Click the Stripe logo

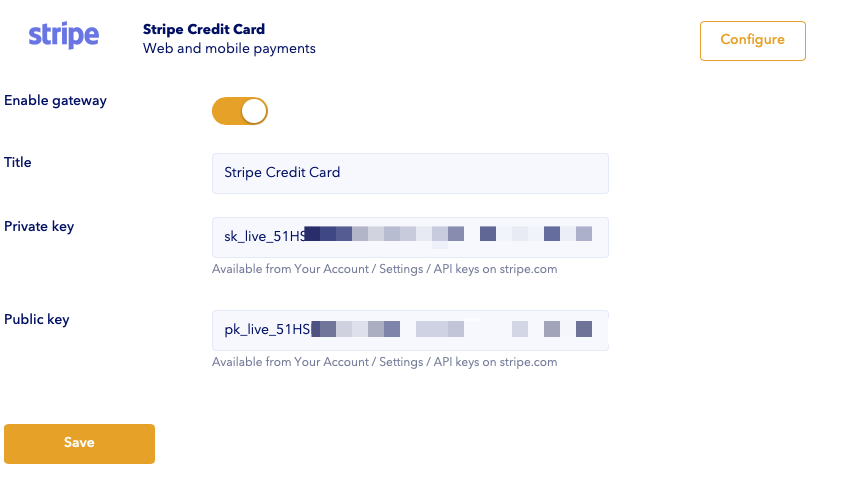click(64, 35)
